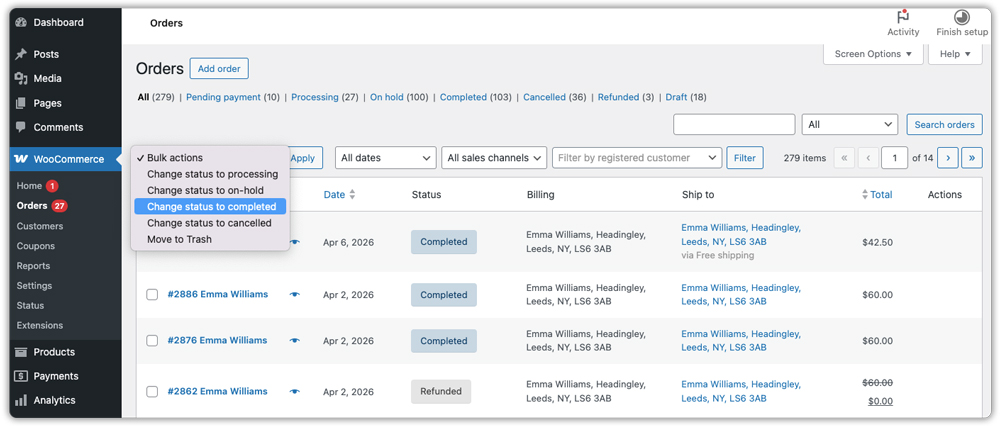The image size is (1000, 426).
Task: Filter by Completed orders link
Action: [x=464, y=98]
